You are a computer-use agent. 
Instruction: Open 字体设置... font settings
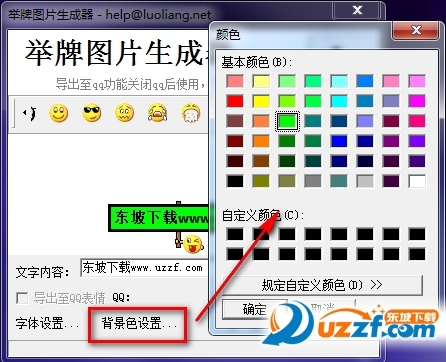(47, 323)
